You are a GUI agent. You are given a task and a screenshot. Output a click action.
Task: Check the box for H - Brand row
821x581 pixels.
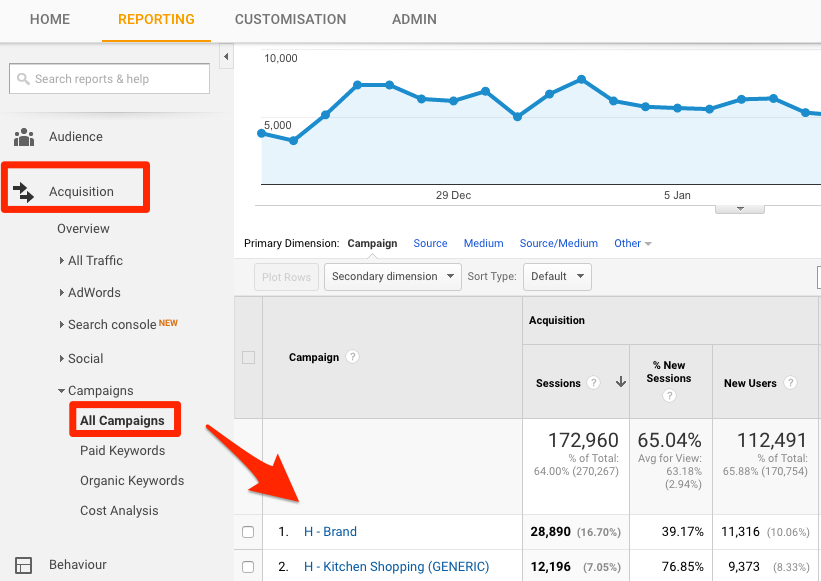click(248, 532)
